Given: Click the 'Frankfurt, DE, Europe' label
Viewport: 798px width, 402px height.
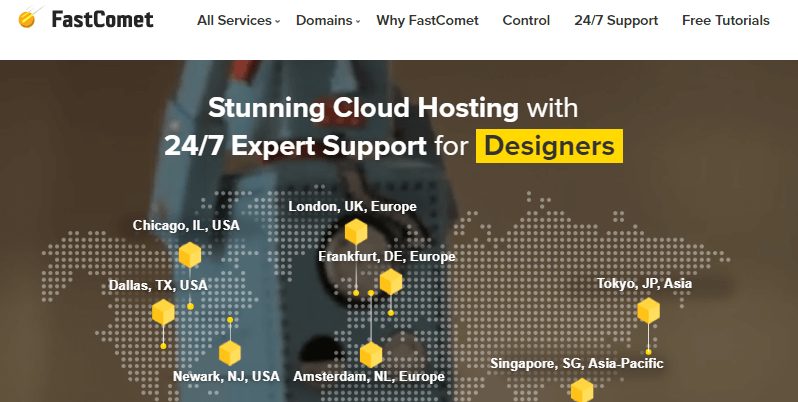Looking at the screenshot, I should (x=387, y=256).
